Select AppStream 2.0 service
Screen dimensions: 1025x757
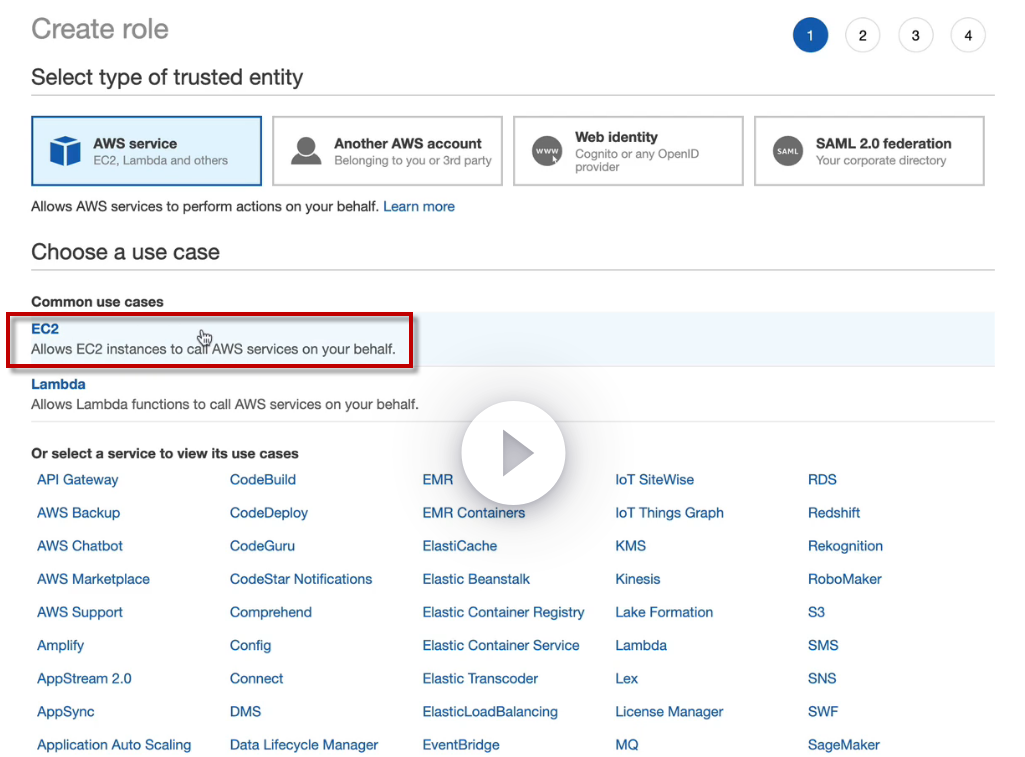(x=84, y=679)
